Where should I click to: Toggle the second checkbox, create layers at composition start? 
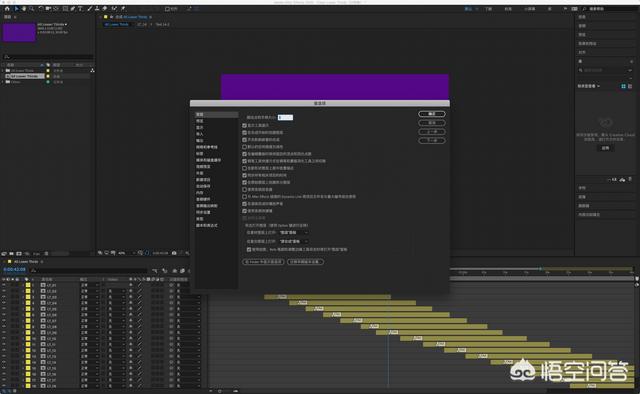pyautogui.click(x=244, y=132)
